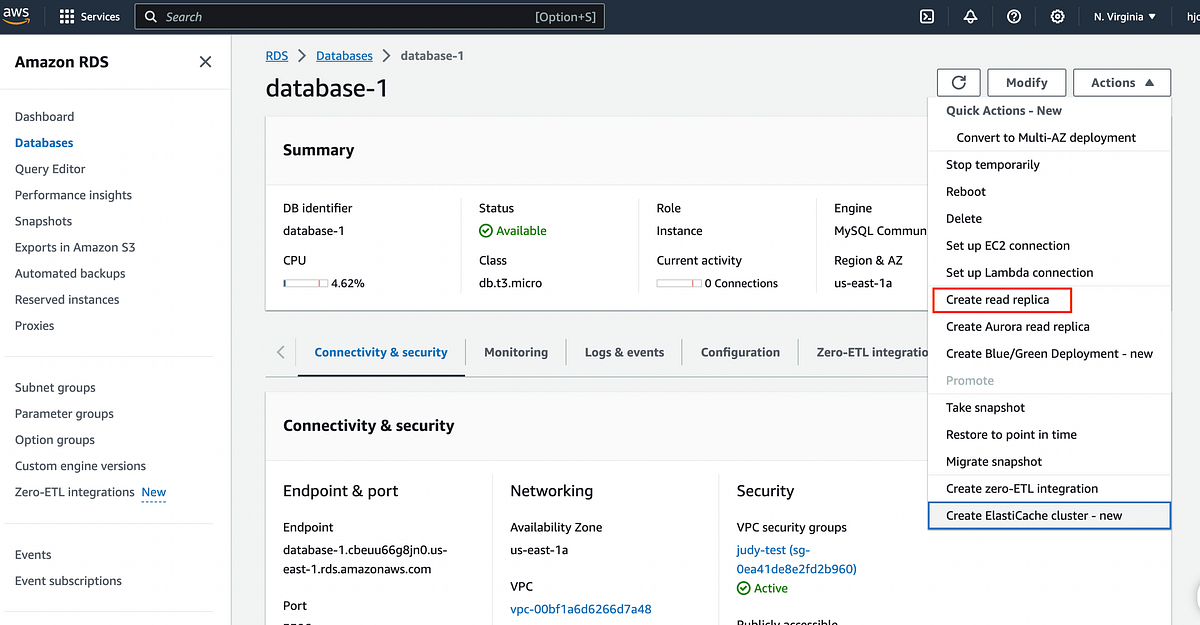The image size is (1200, 625).
Task: Switch to the Monitoring tab
Action: [515, 352]
